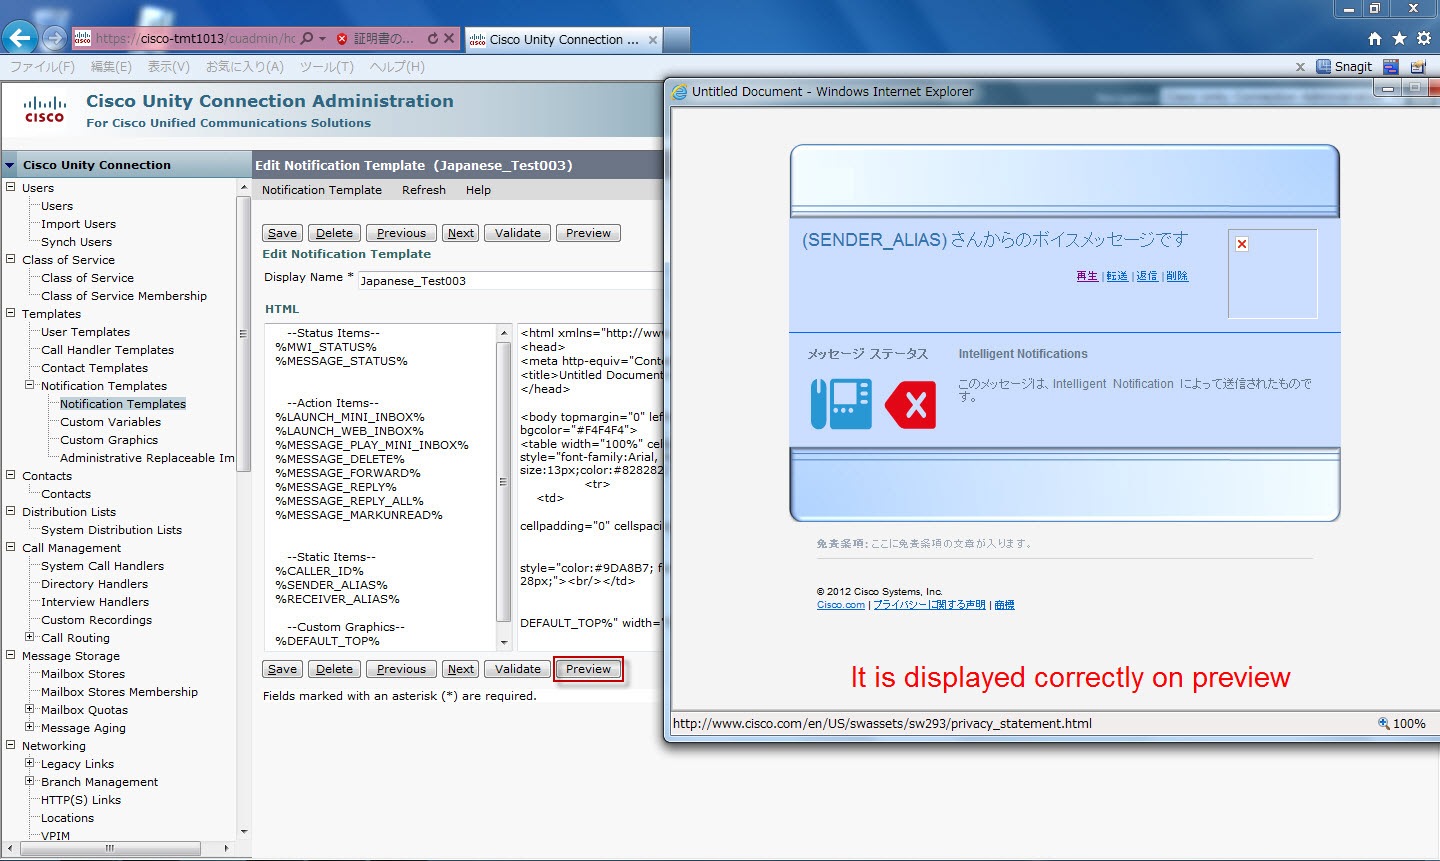Open the ヘルプ(H) menu
Image resolution: width=1440 pixels, height=861 pixels.
[x=397, y=67]
